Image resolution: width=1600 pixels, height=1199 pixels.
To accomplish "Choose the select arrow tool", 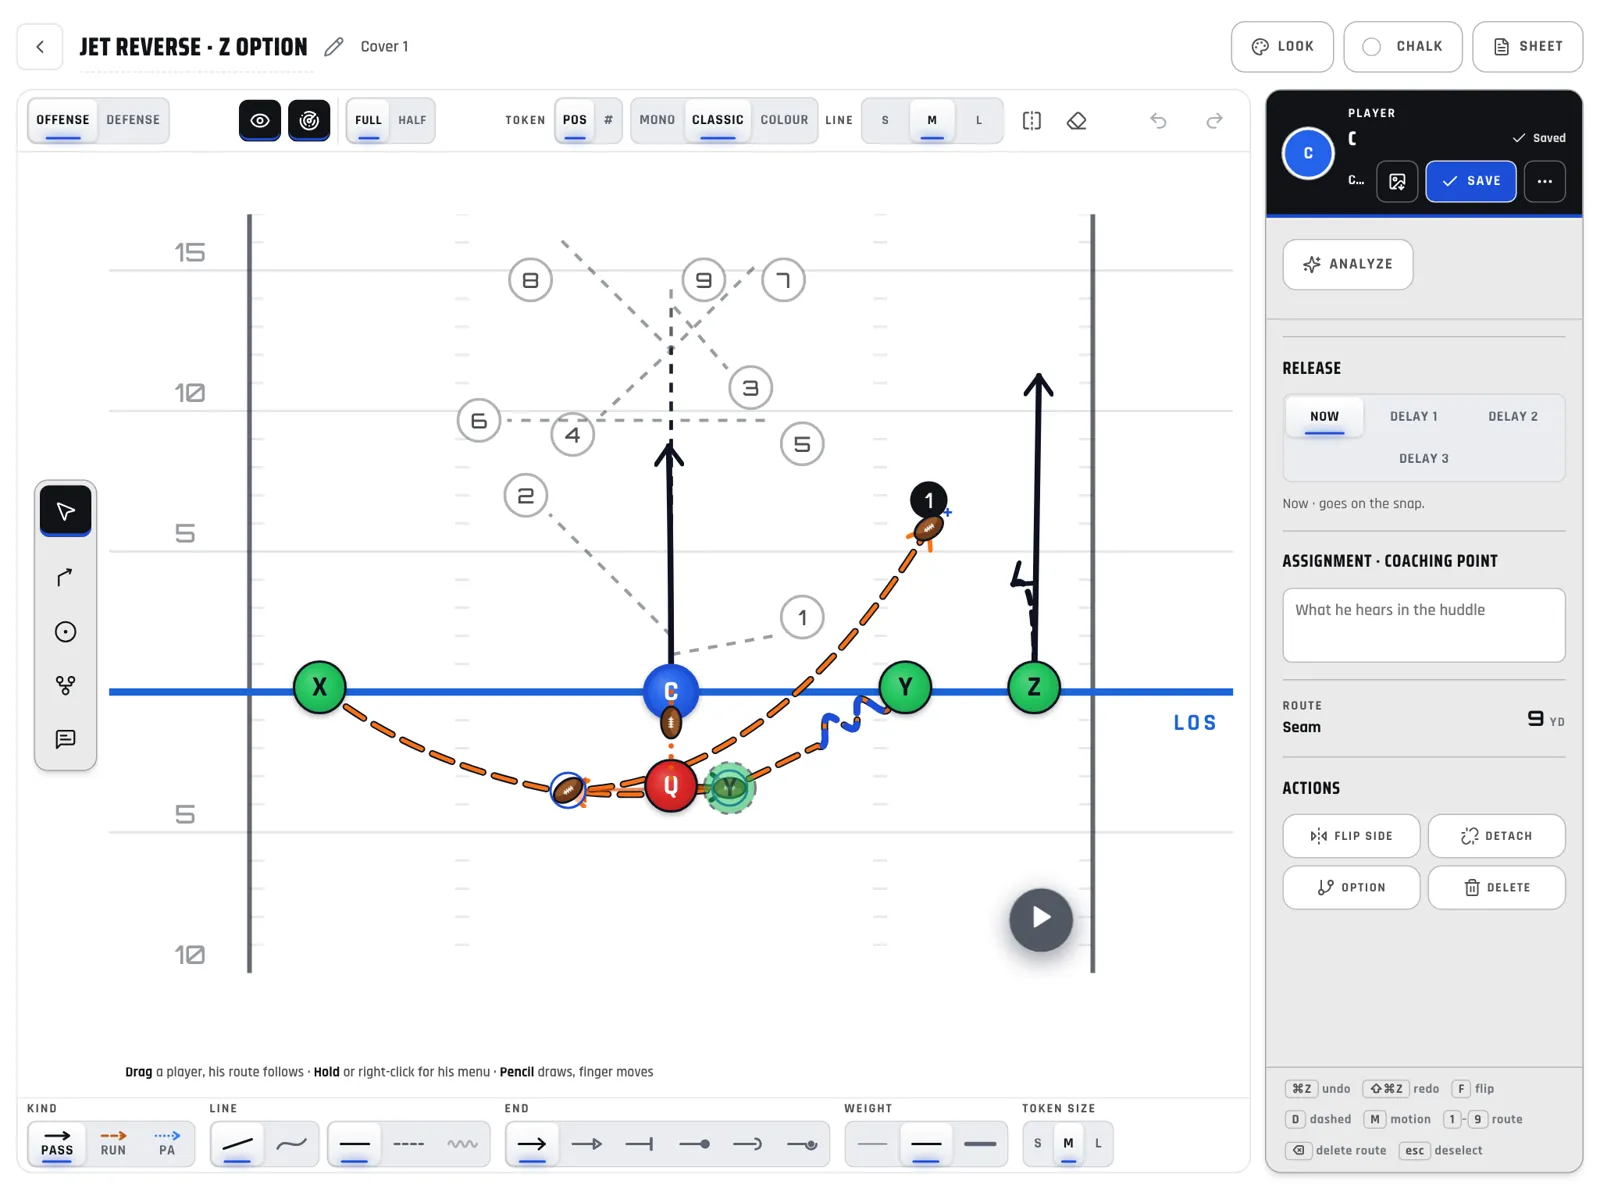I will tap(66, 511).
